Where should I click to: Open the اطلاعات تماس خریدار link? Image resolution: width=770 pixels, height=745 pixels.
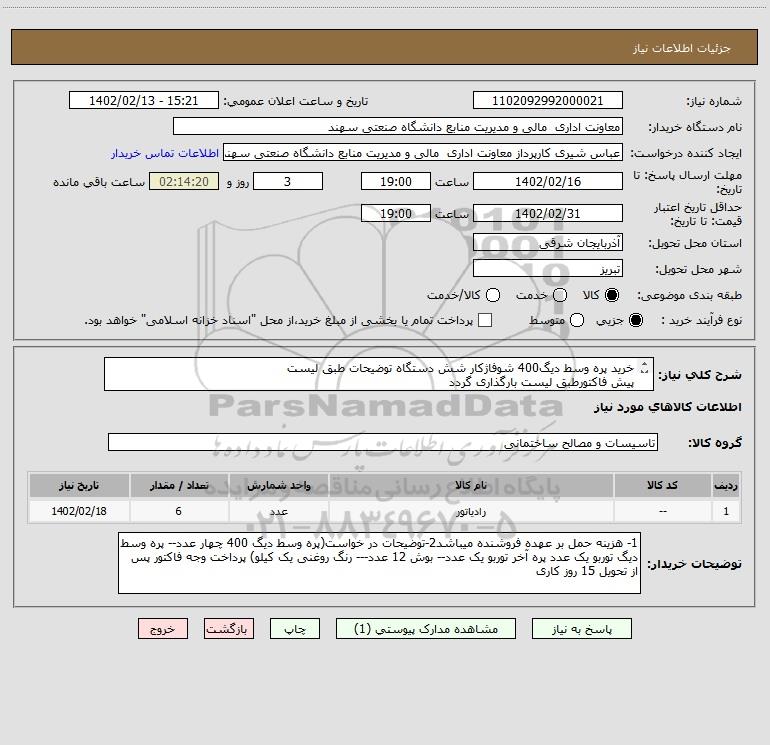(165, 153)
